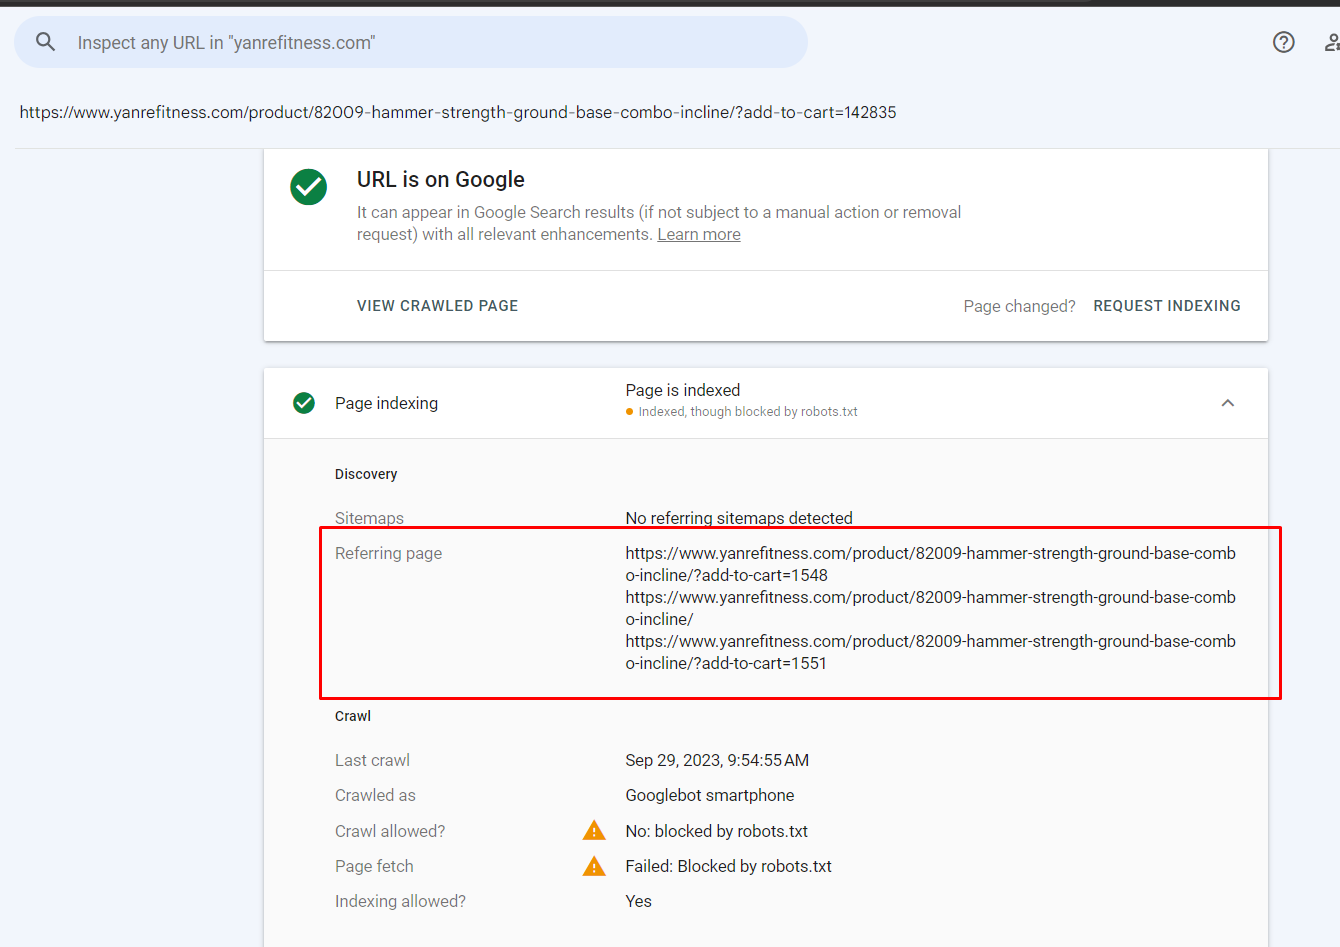
Task: Click referring URL ending add-to-cart=1551
Action: pyautogui.click(x=931, y=652)
